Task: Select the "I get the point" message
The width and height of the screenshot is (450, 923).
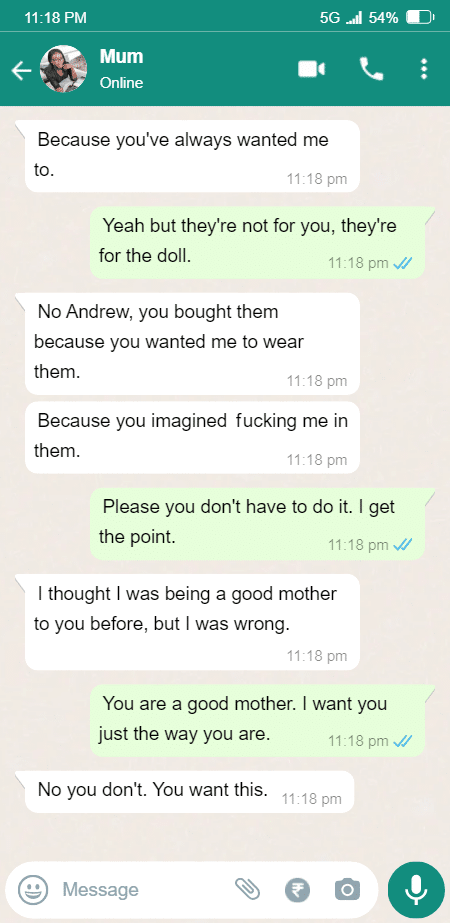Action: (x=257, y=523)
